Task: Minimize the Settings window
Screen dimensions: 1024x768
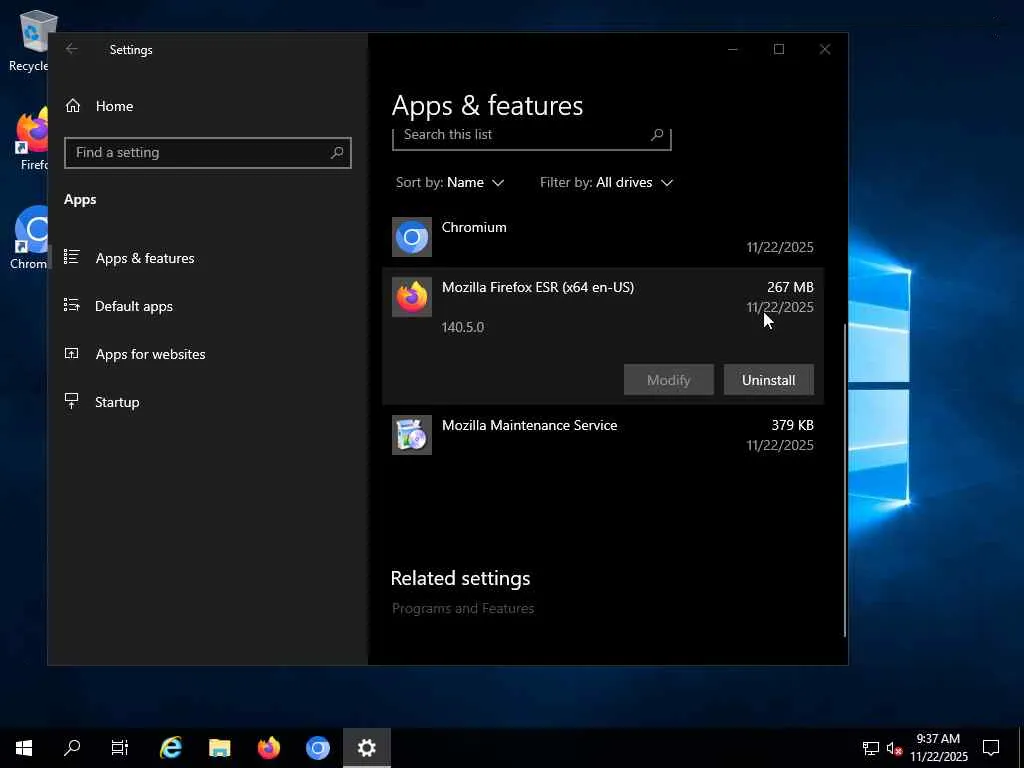Action: click(733, 49)
